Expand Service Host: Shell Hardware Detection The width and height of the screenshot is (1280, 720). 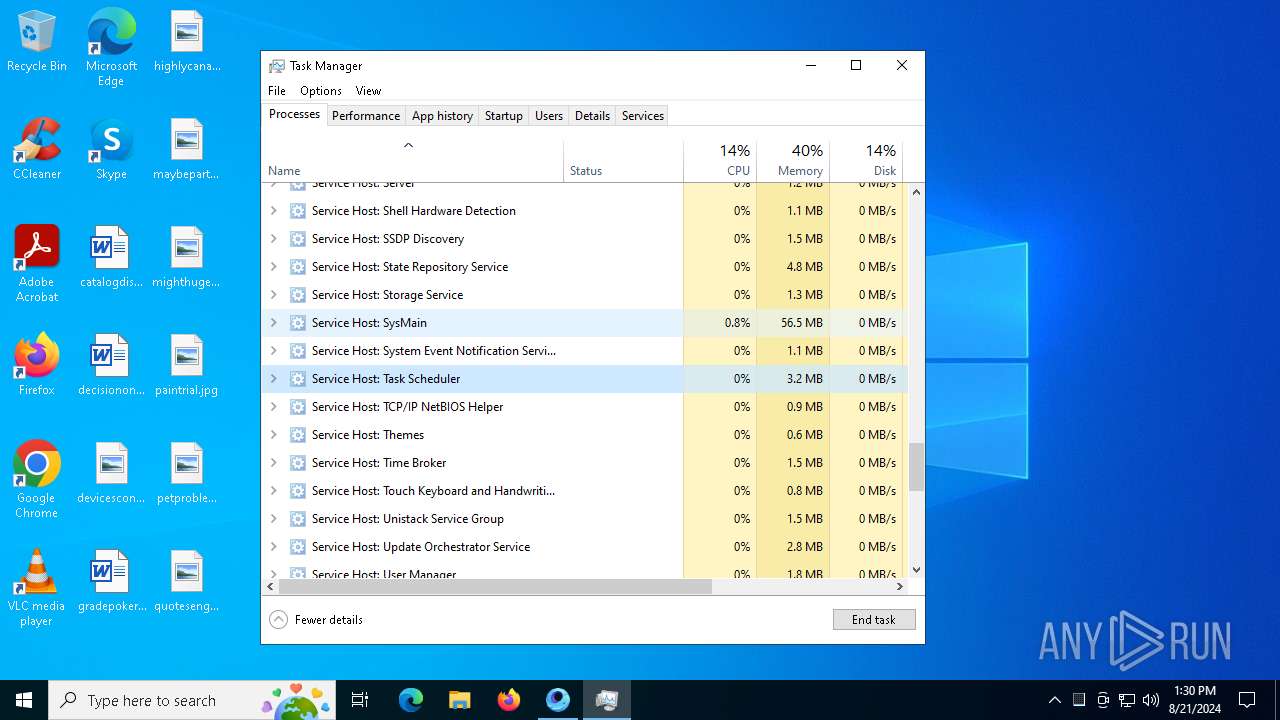point(274,211)
